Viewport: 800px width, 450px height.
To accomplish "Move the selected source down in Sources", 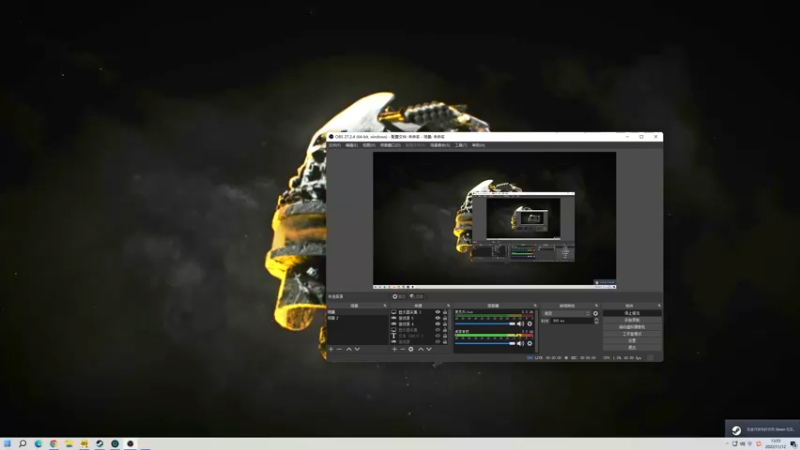I will [429, 349].
